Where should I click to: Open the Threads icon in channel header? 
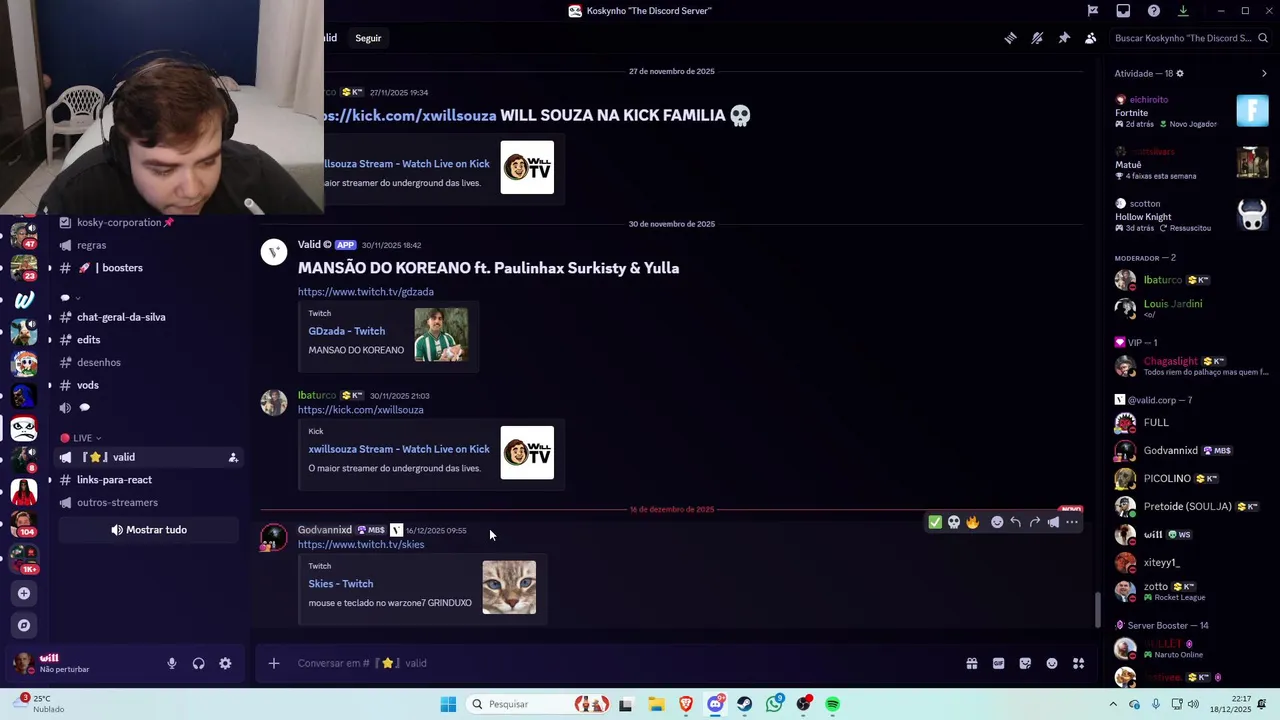point(1010,38)
